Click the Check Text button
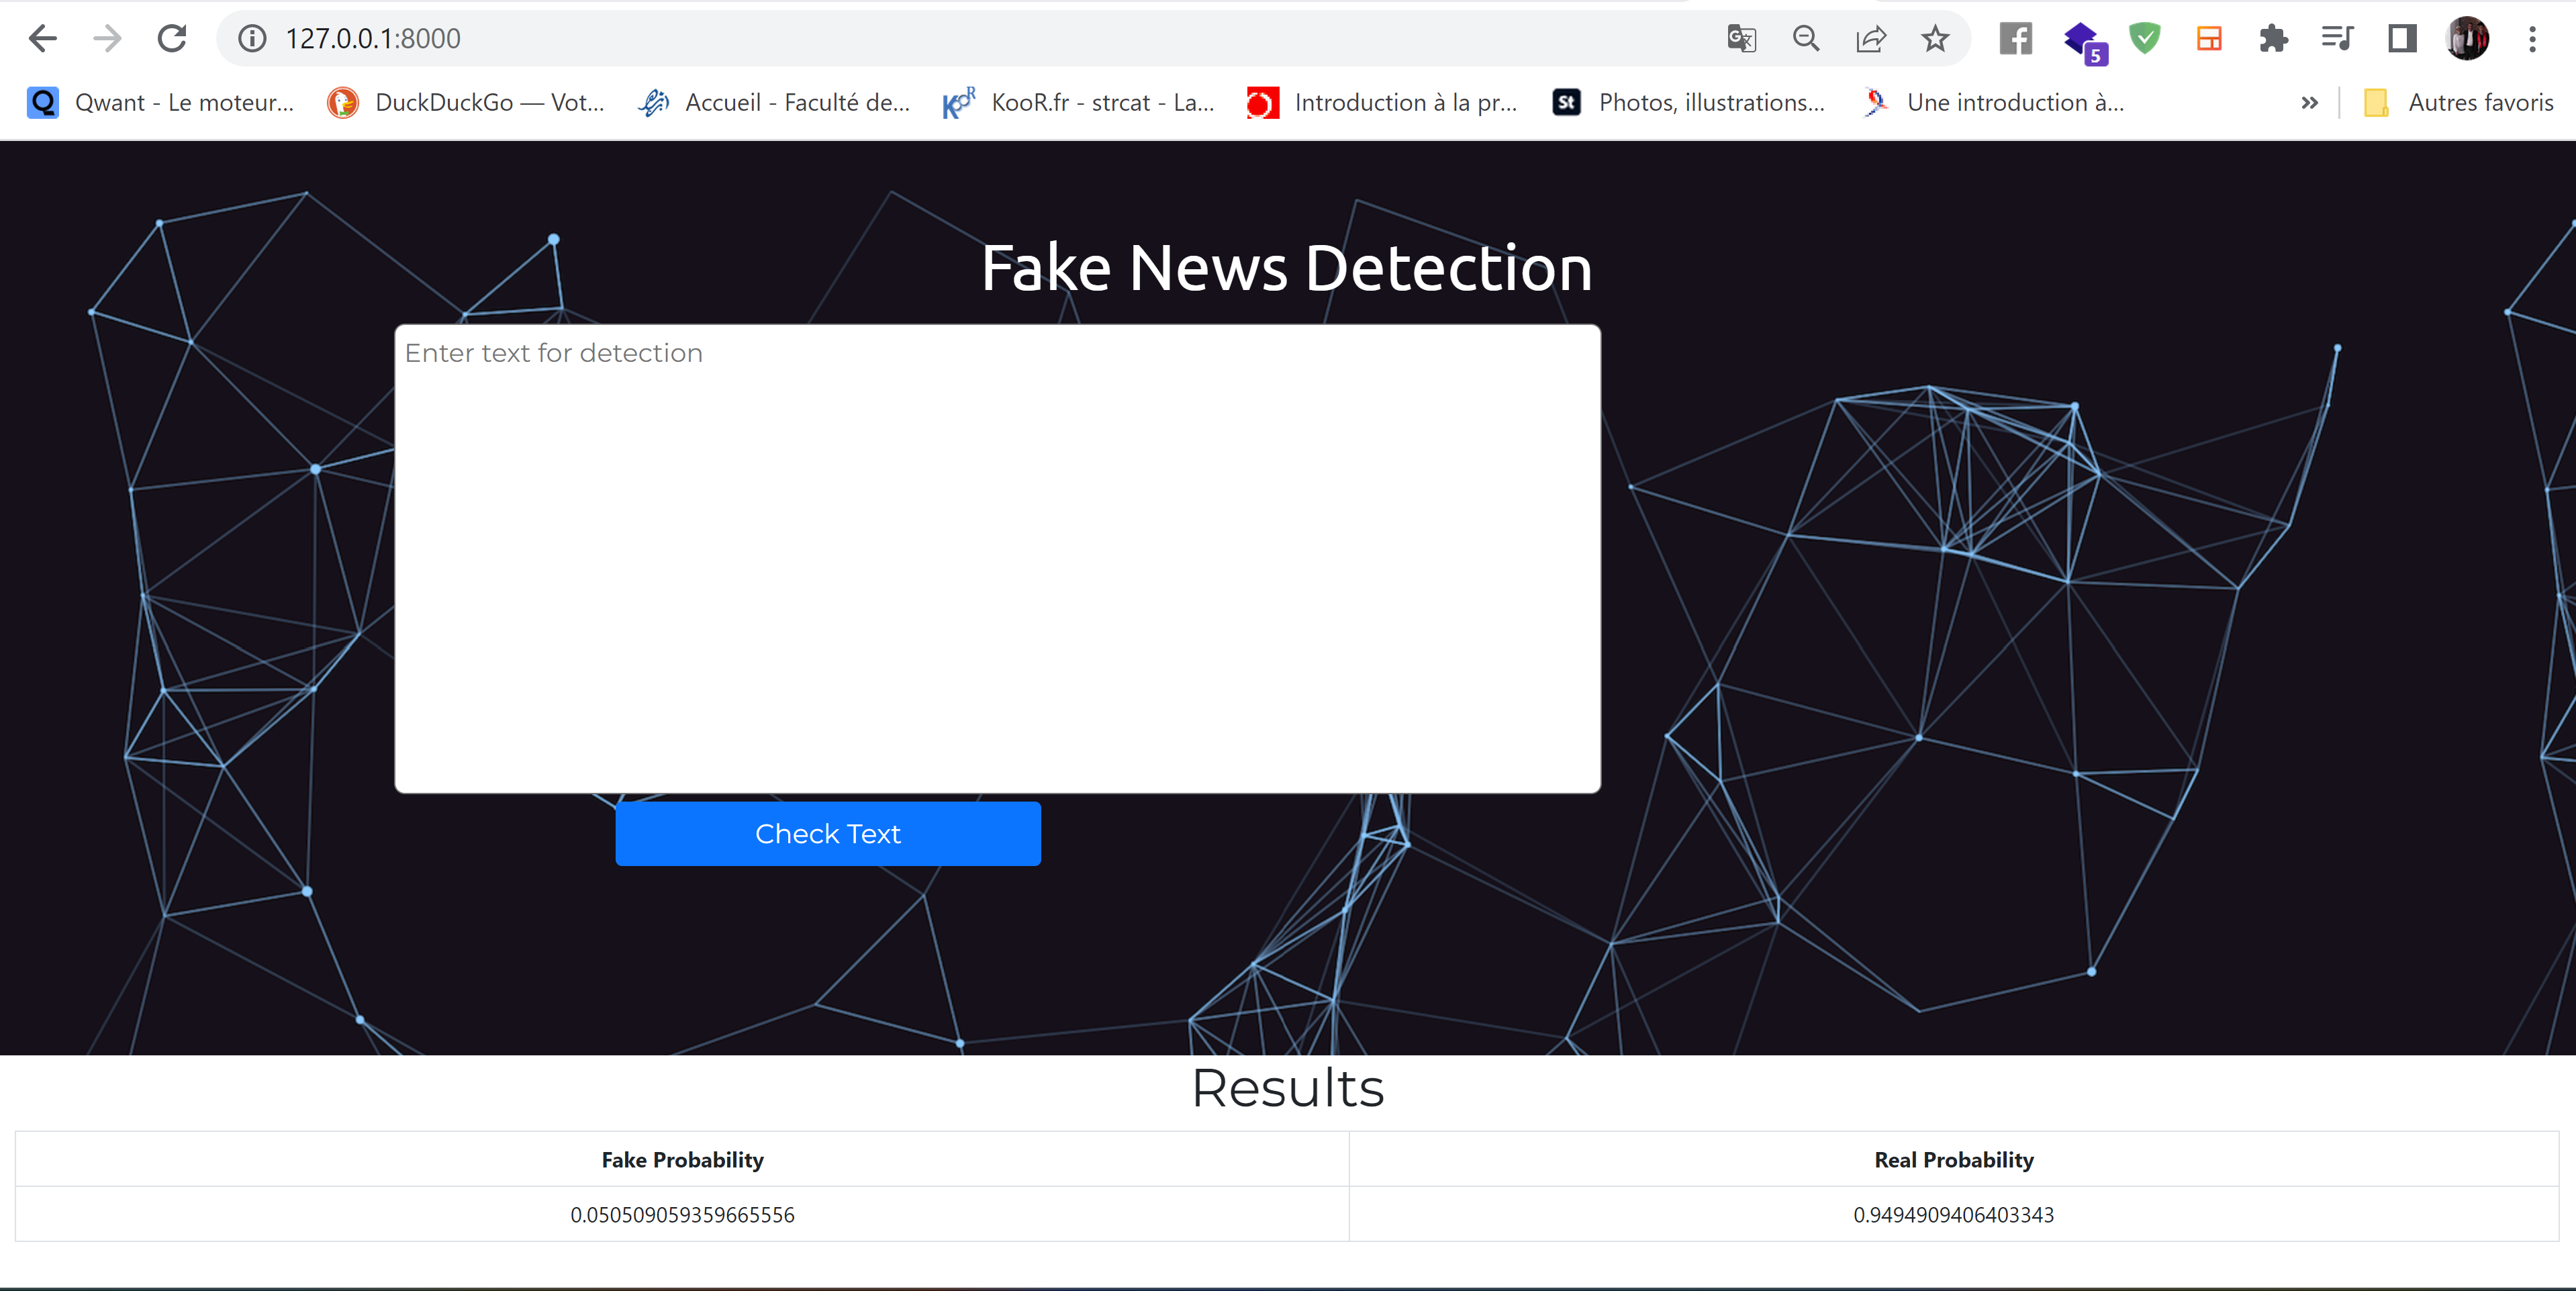This screenshot has height=1291, width=2576. (x=828, y=833)
